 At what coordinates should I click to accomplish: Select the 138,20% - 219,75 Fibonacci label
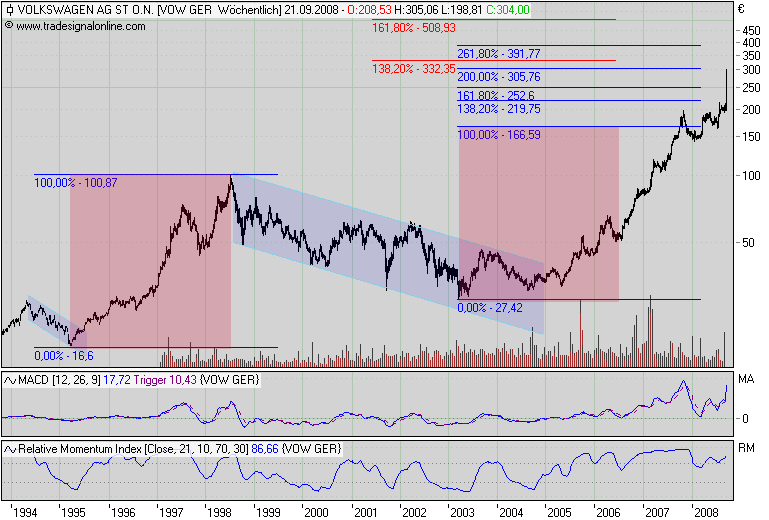499,109
